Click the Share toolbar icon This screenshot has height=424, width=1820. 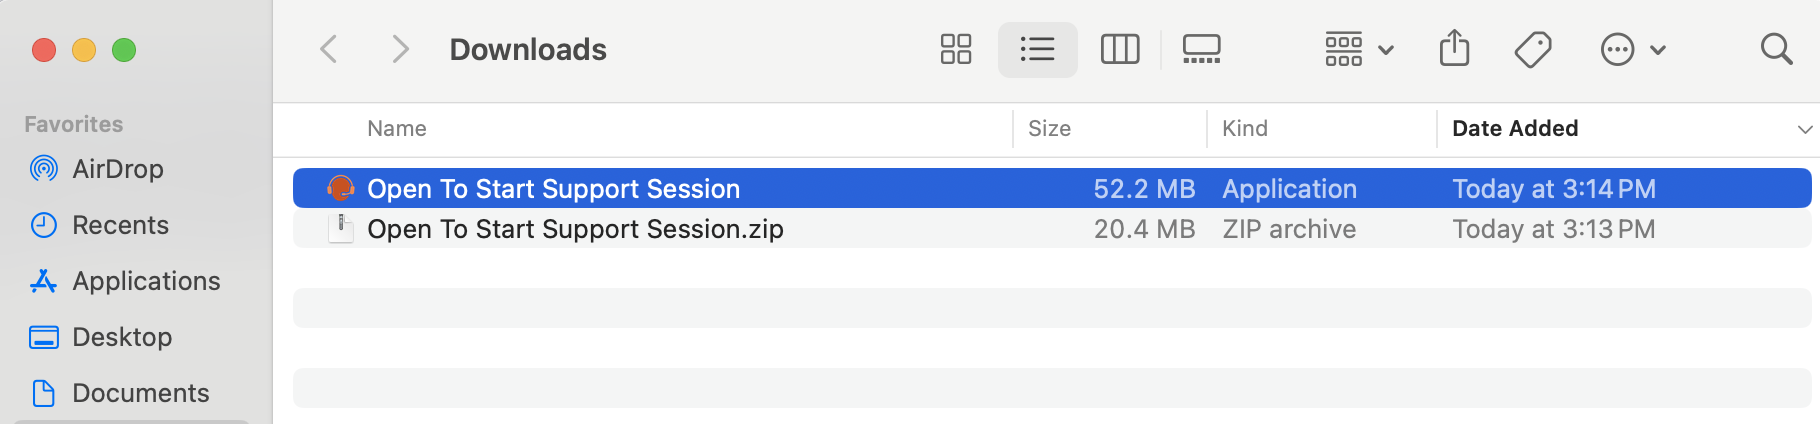point(1454,49)
